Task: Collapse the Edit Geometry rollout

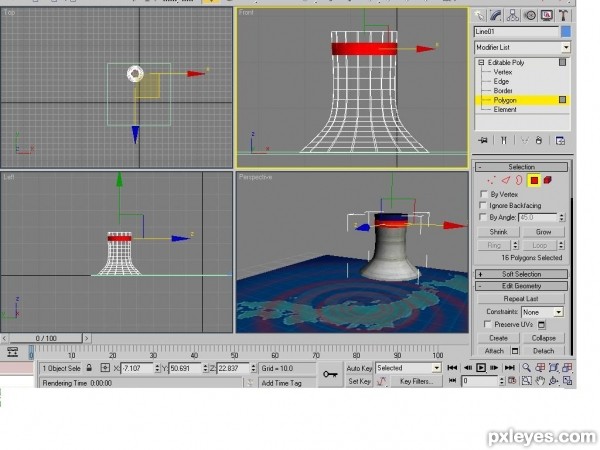Action: (x=521, y=286)
